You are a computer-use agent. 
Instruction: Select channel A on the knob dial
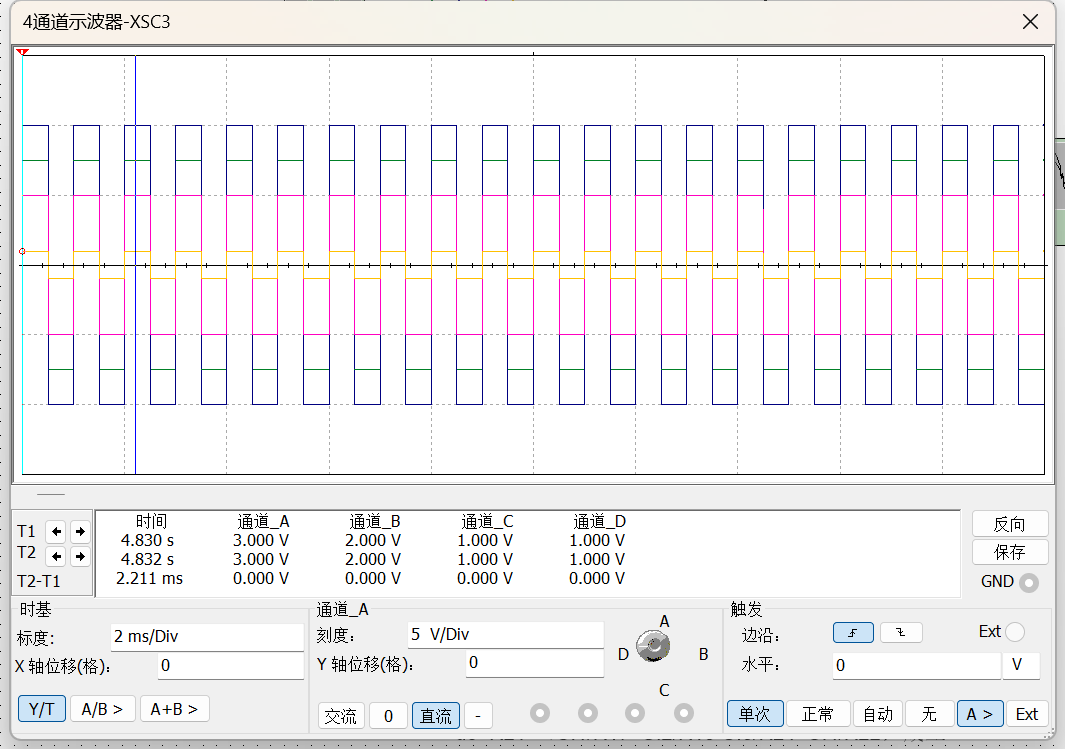coord(664,621)
